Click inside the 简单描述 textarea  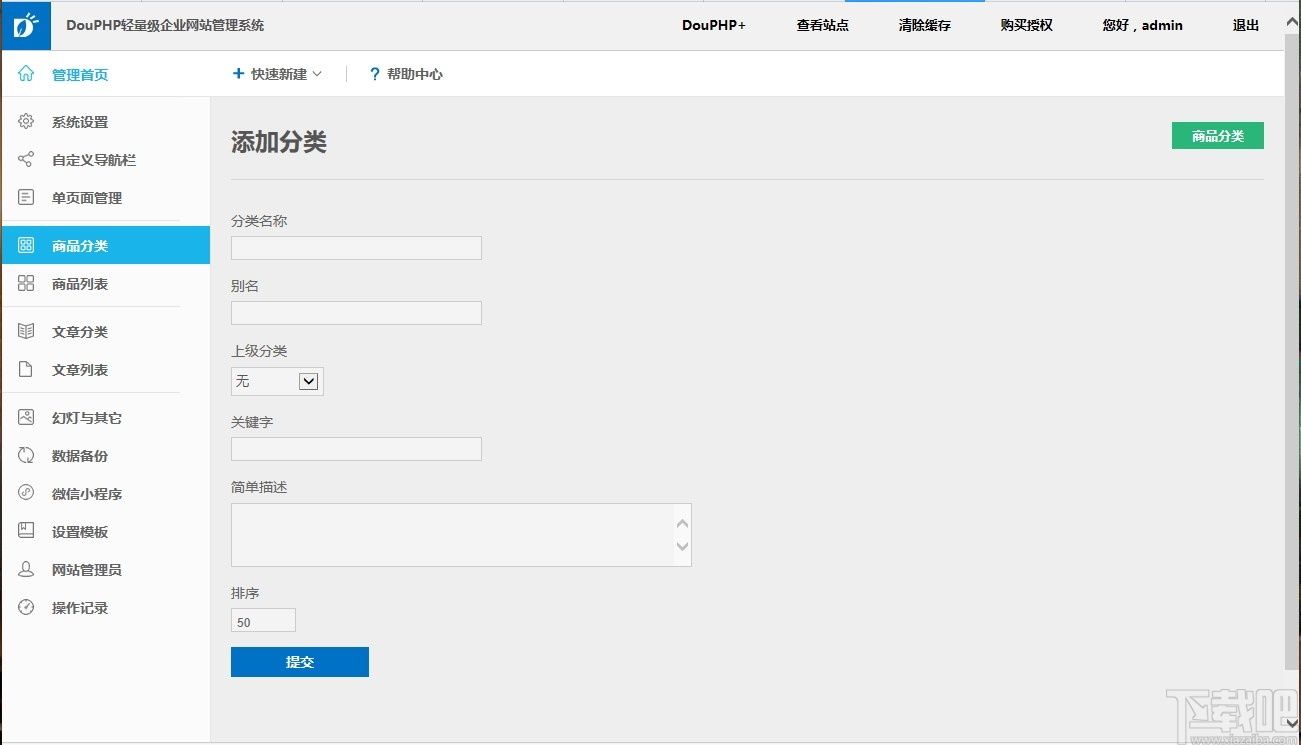[x=461, y=535]
